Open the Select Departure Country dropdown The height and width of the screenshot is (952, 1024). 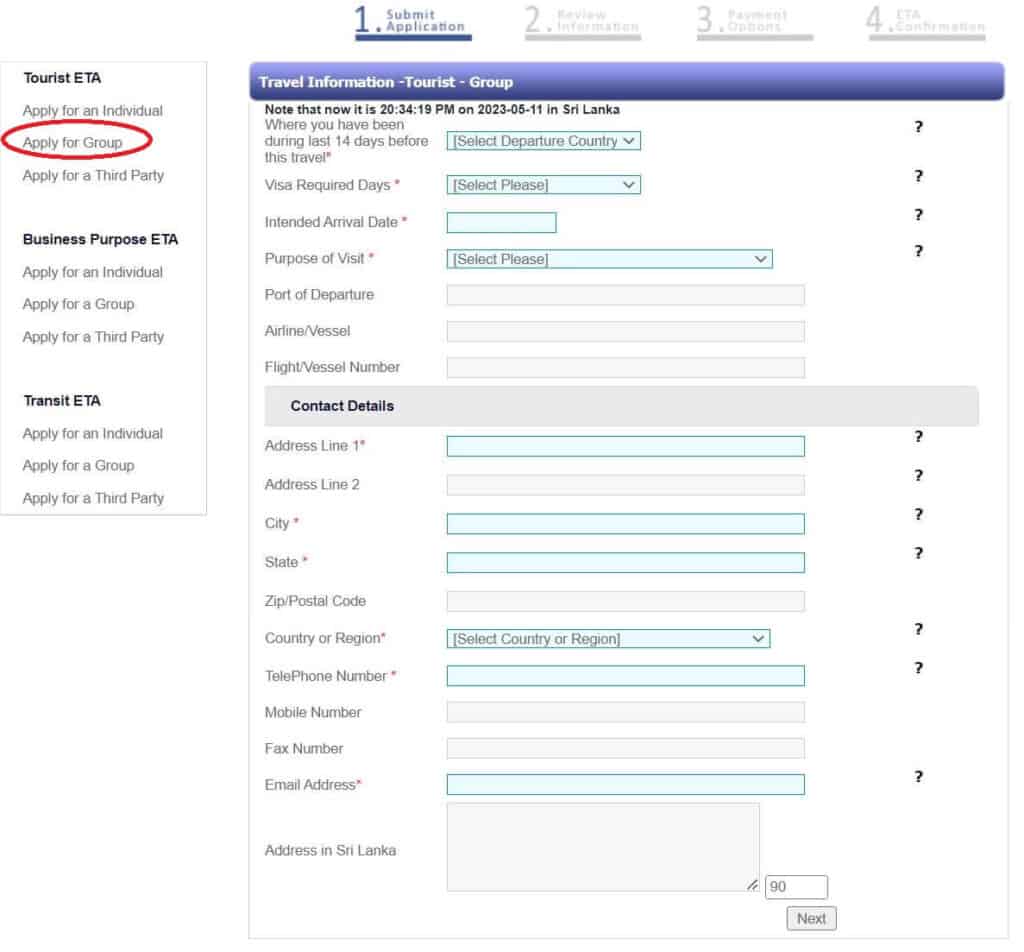pos(543,141)
